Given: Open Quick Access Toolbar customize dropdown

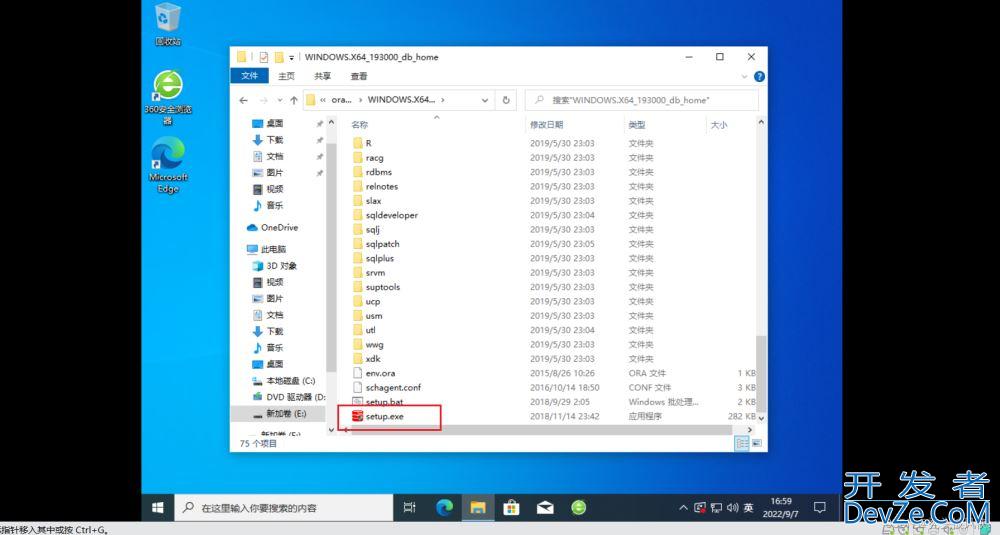Looking at the screenshot, I should click(291, 57).
